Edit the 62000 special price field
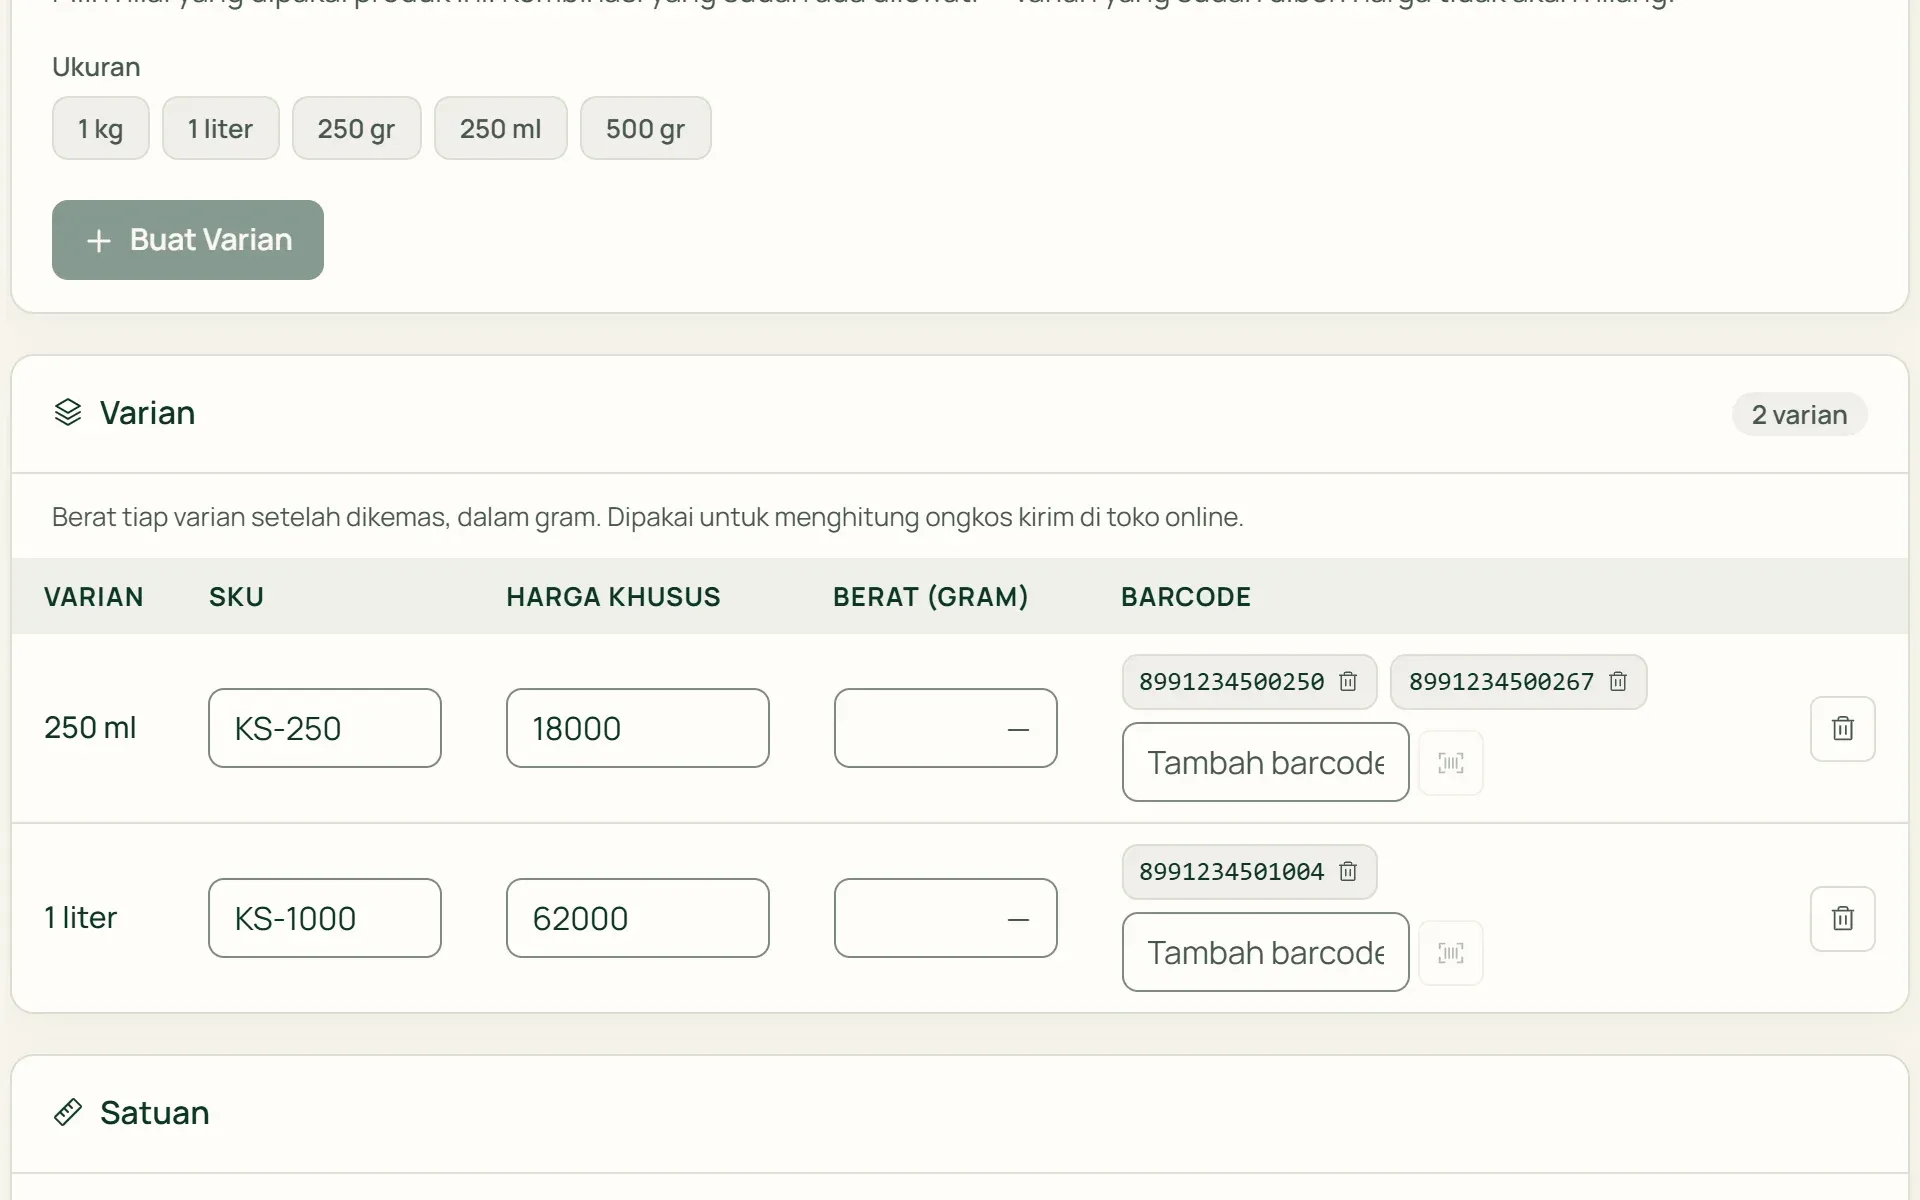Image resolution: width=1920 pixels, height=1200 pixels. point(638,918)
